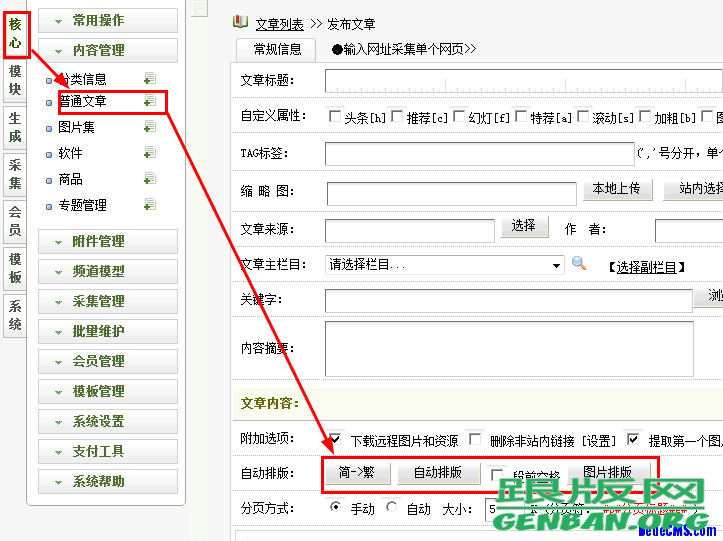Open 图片集 in the sidebar
The width and height of the screenshot is (723, 541).
77,127
